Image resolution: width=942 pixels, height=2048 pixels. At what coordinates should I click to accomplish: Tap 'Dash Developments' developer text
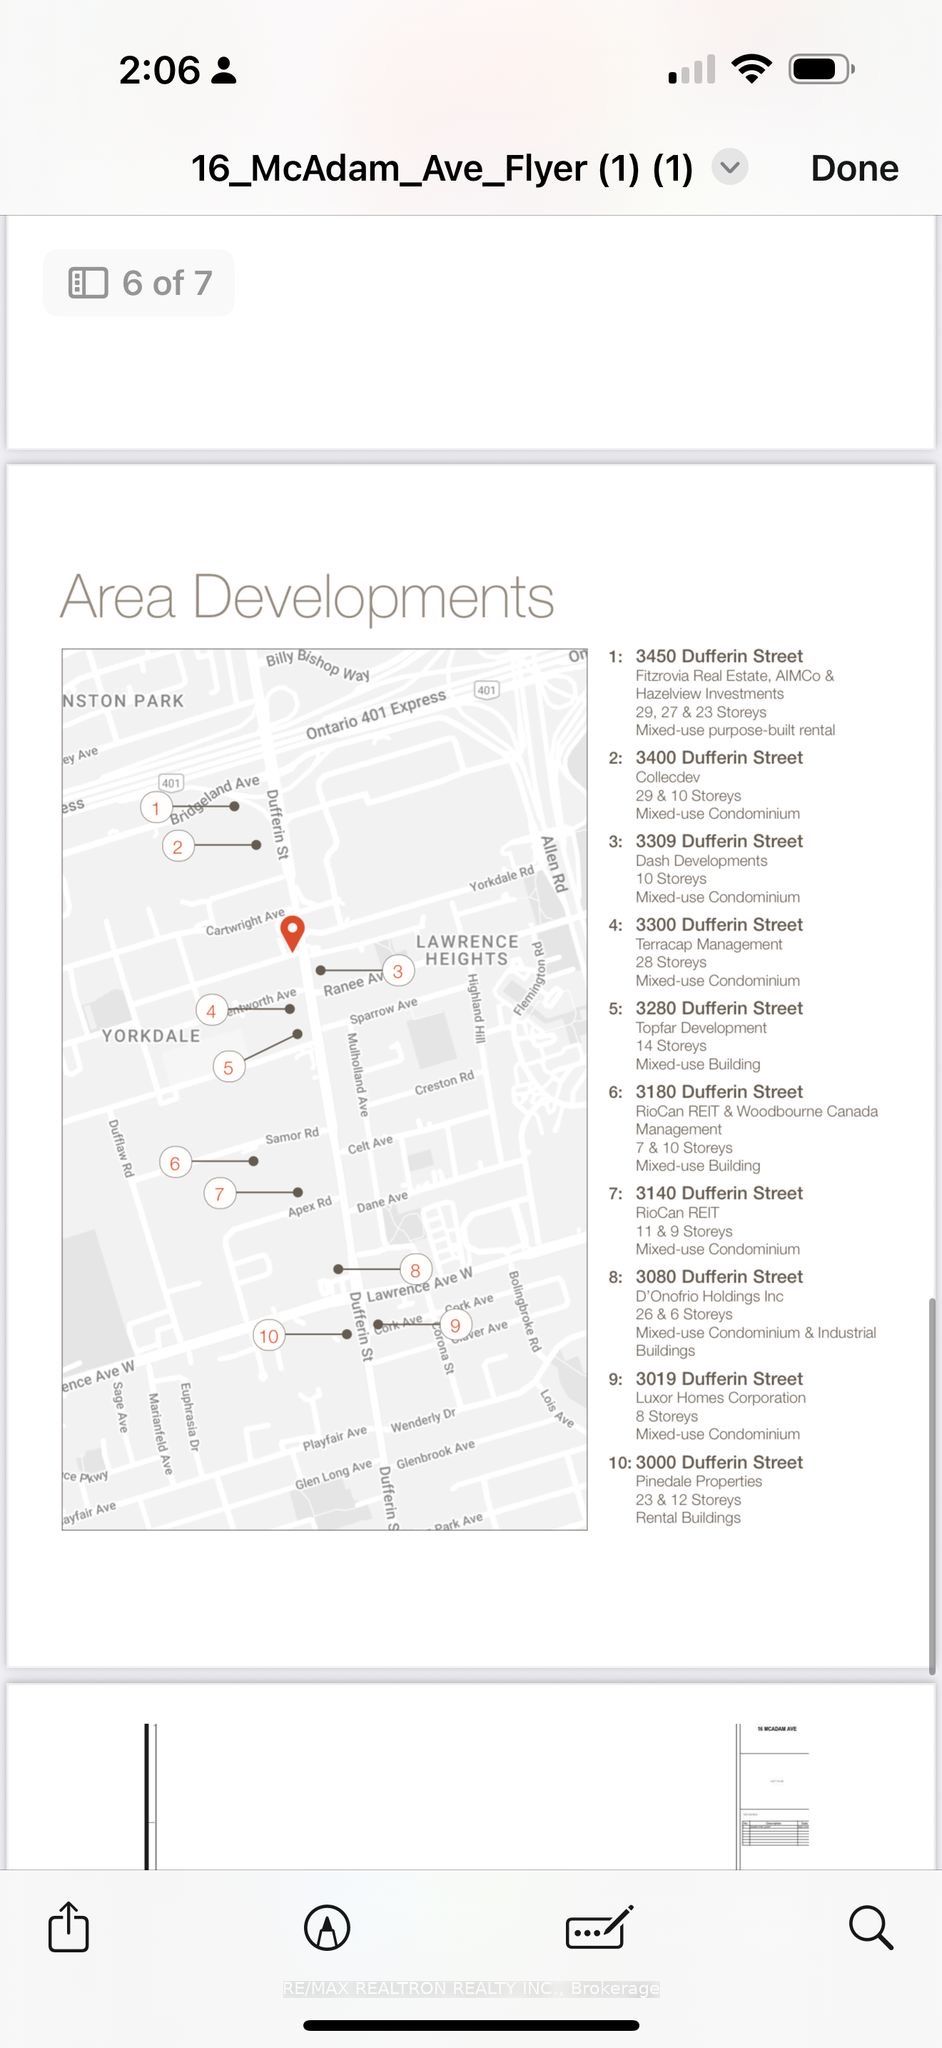[701, 860]
